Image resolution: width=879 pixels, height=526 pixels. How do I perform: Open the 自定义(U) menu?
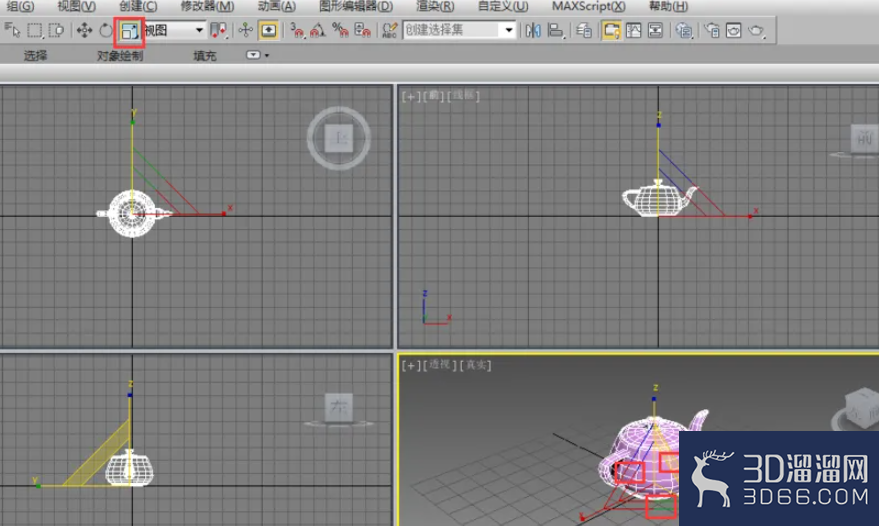click(503, 6)
